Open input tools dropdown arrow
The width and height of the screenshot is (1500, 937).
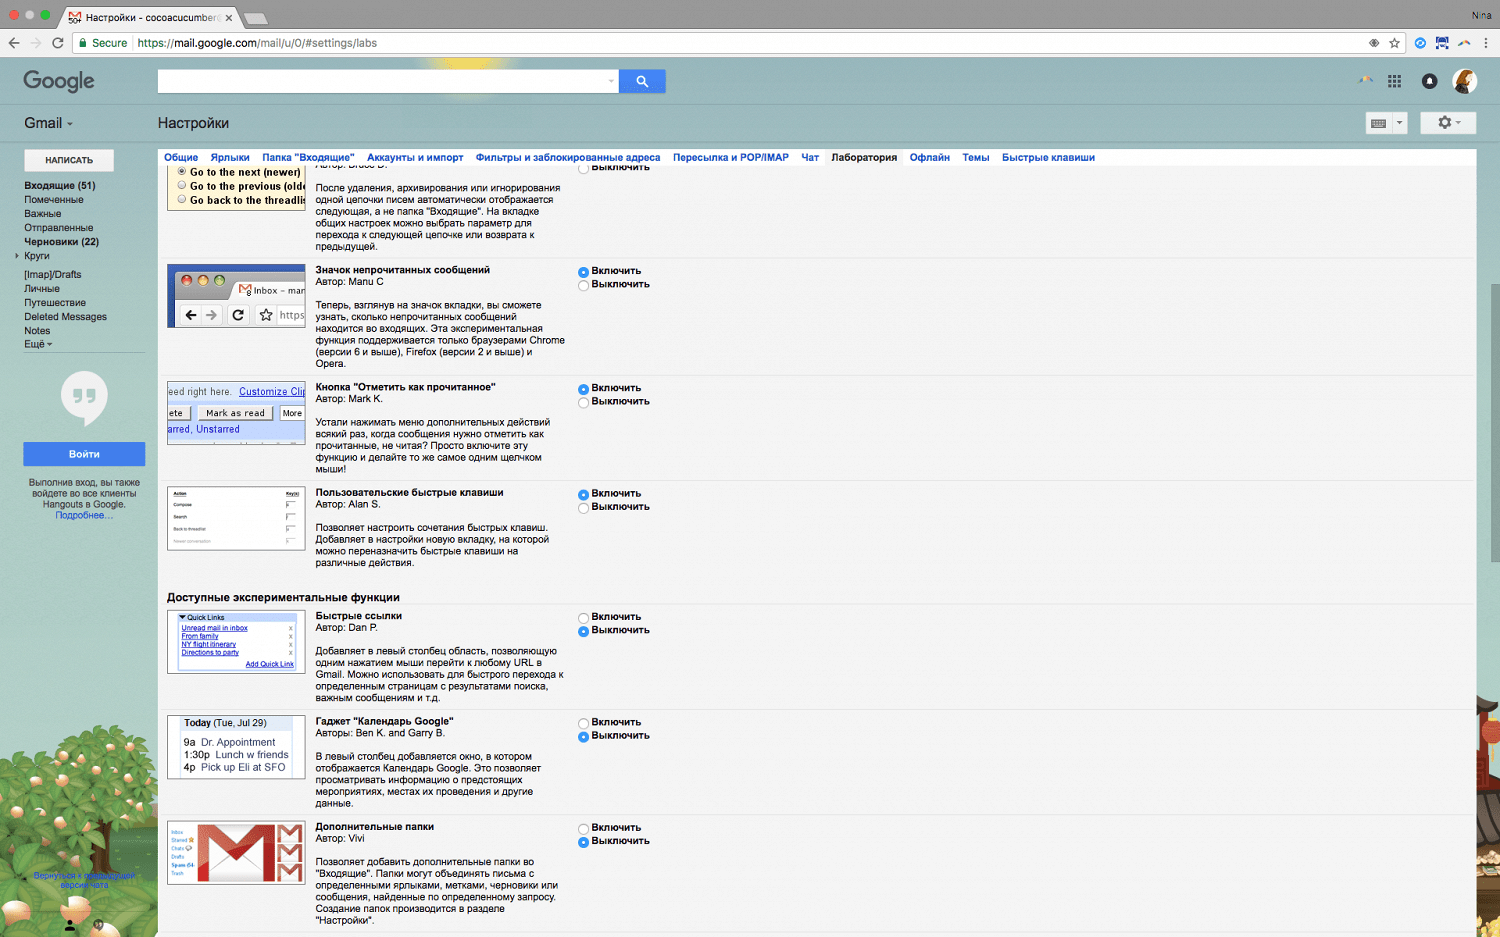[x=1399, y=123]
